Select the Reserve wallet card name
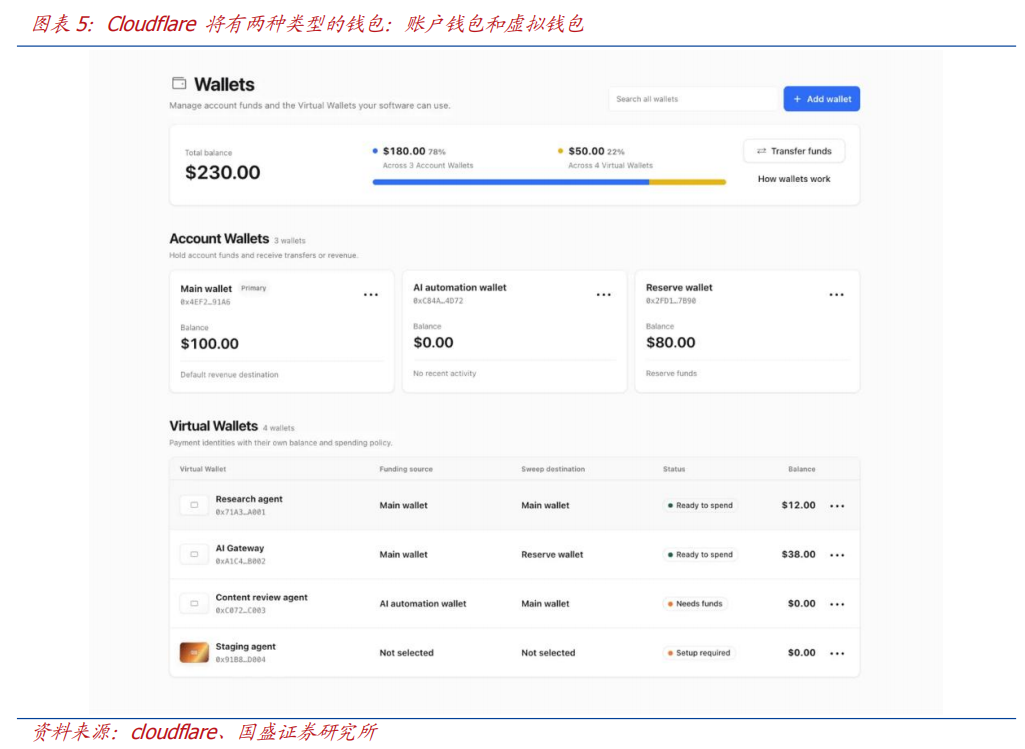1025x749 pixels. (x=679, y=287)
